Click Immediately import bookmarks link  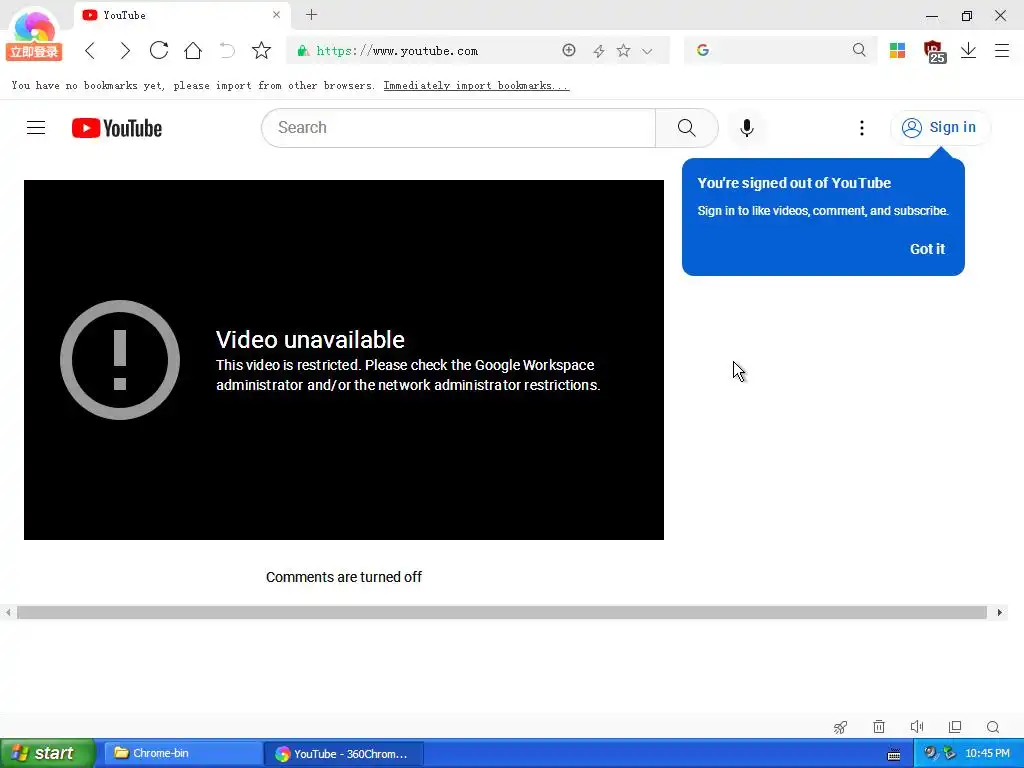[476, 86]
